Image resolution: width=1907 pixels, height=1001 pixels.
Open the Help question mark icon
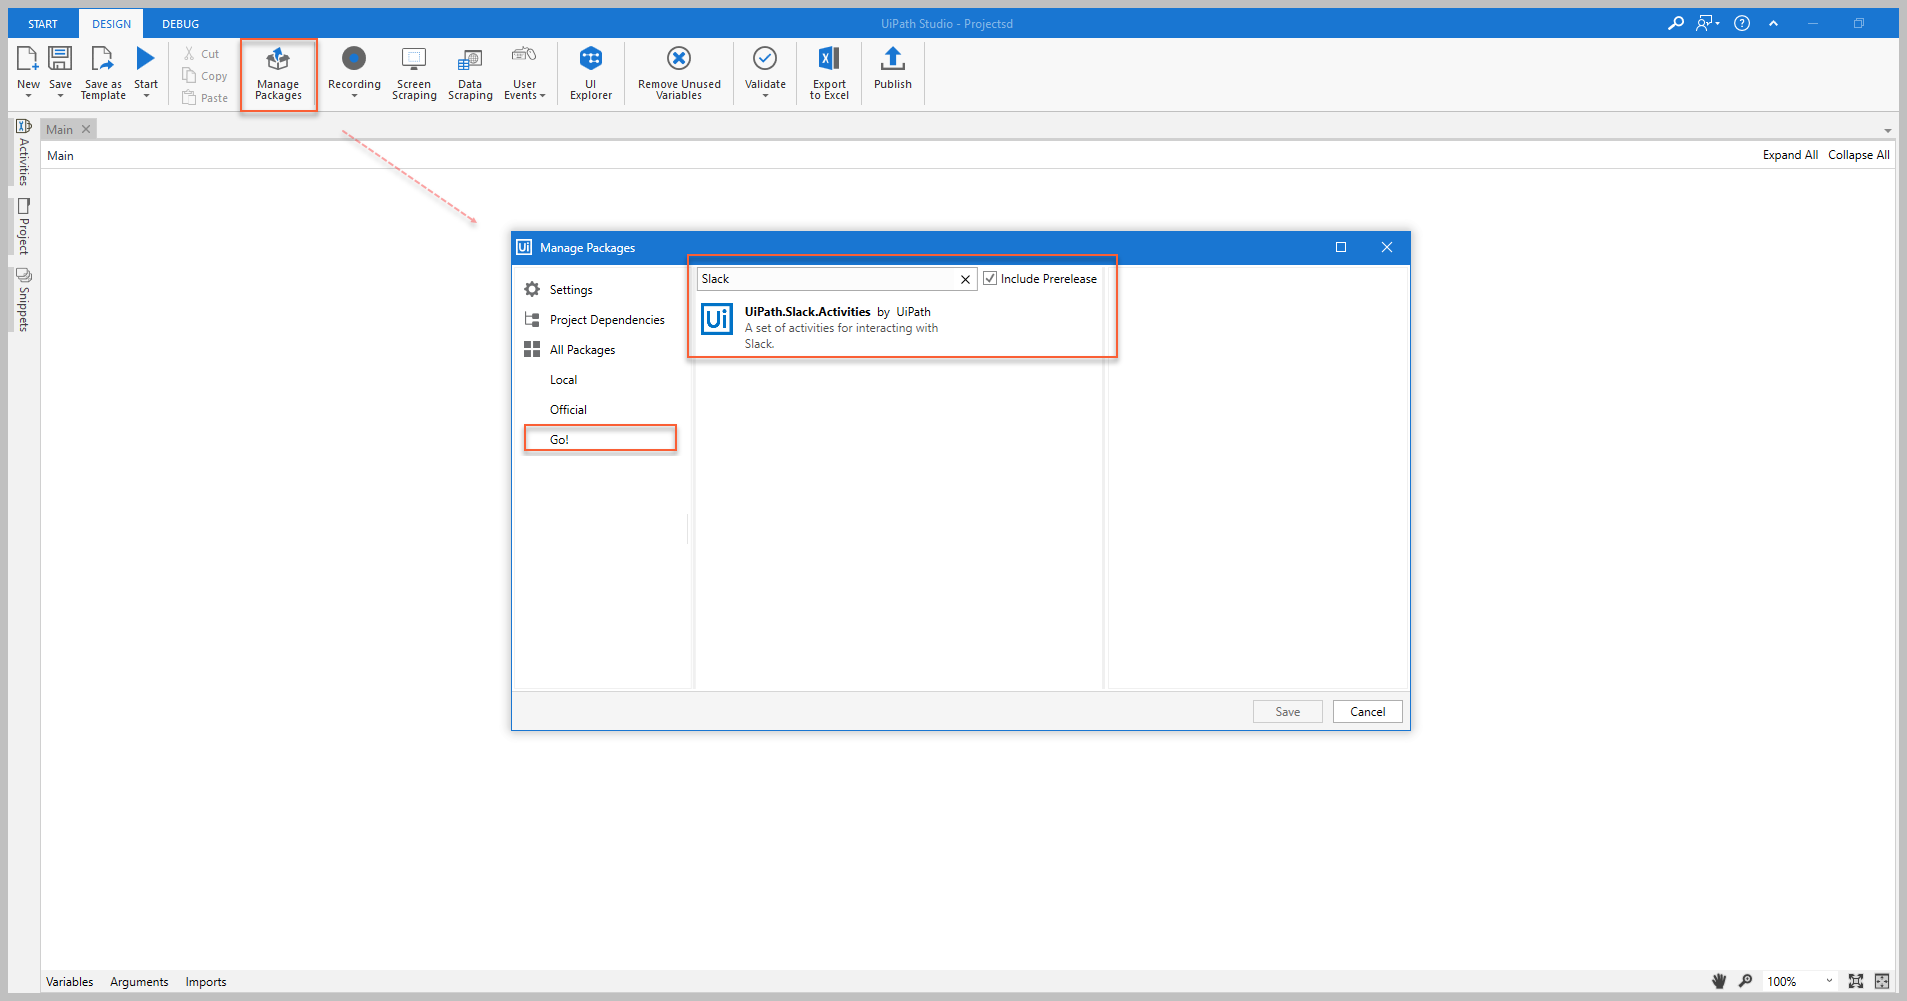coord(1742,23)
